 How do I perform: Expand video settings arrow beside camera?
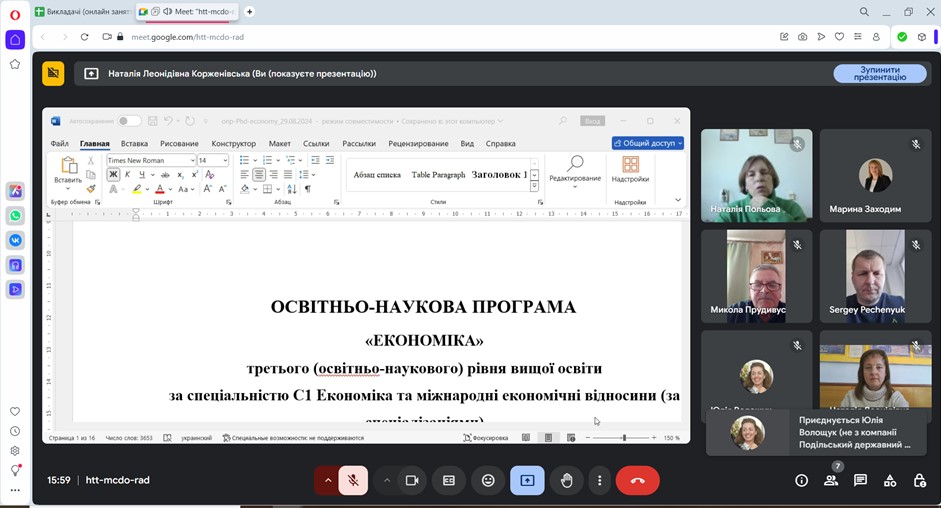click(x=386, y=480)
